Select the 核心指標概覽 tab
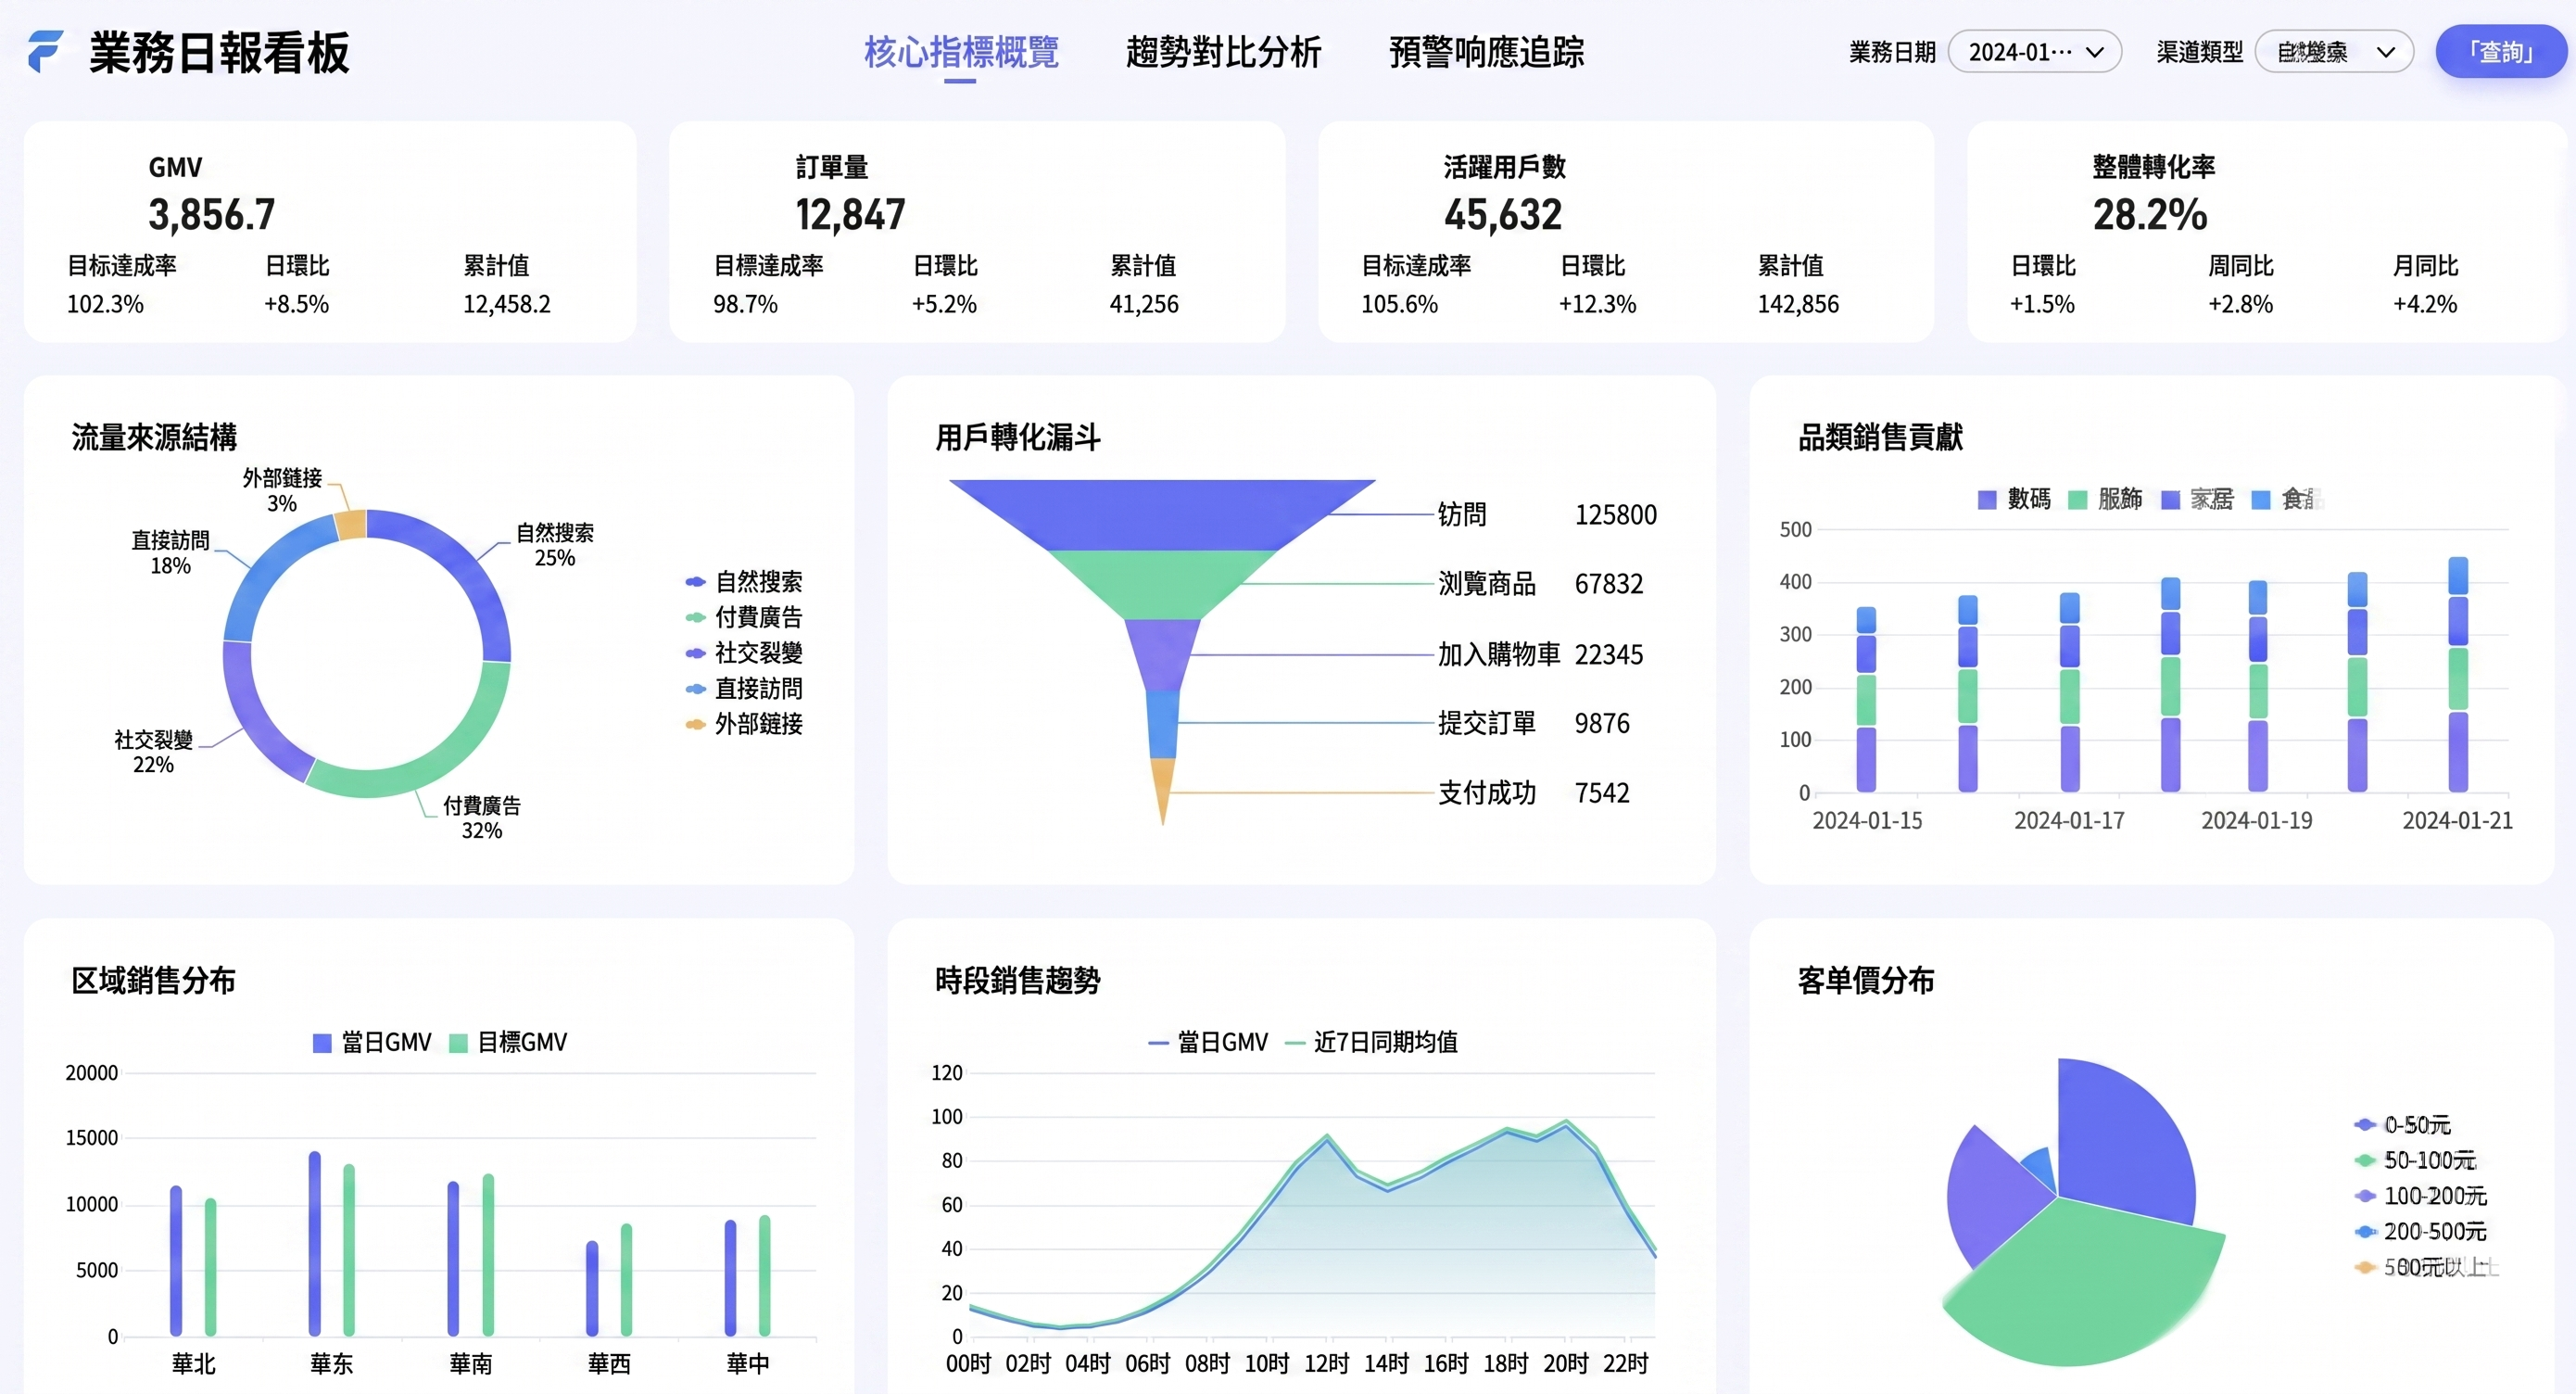This screenshot has width=2576, height=1394. [961, 52]
